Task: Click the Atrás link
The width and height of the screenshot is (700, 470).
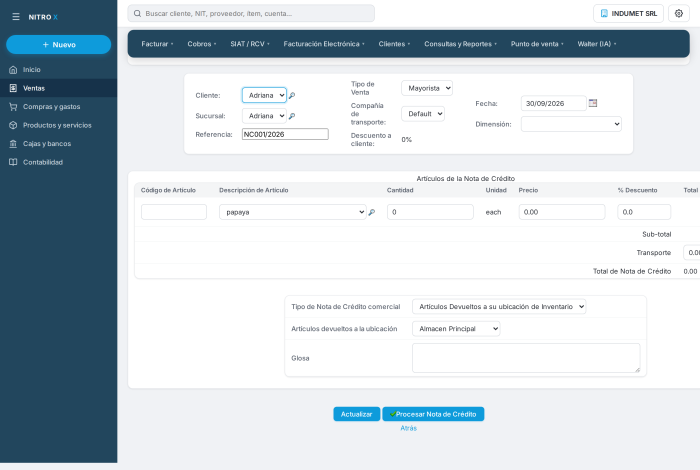Action: point(408,428)
